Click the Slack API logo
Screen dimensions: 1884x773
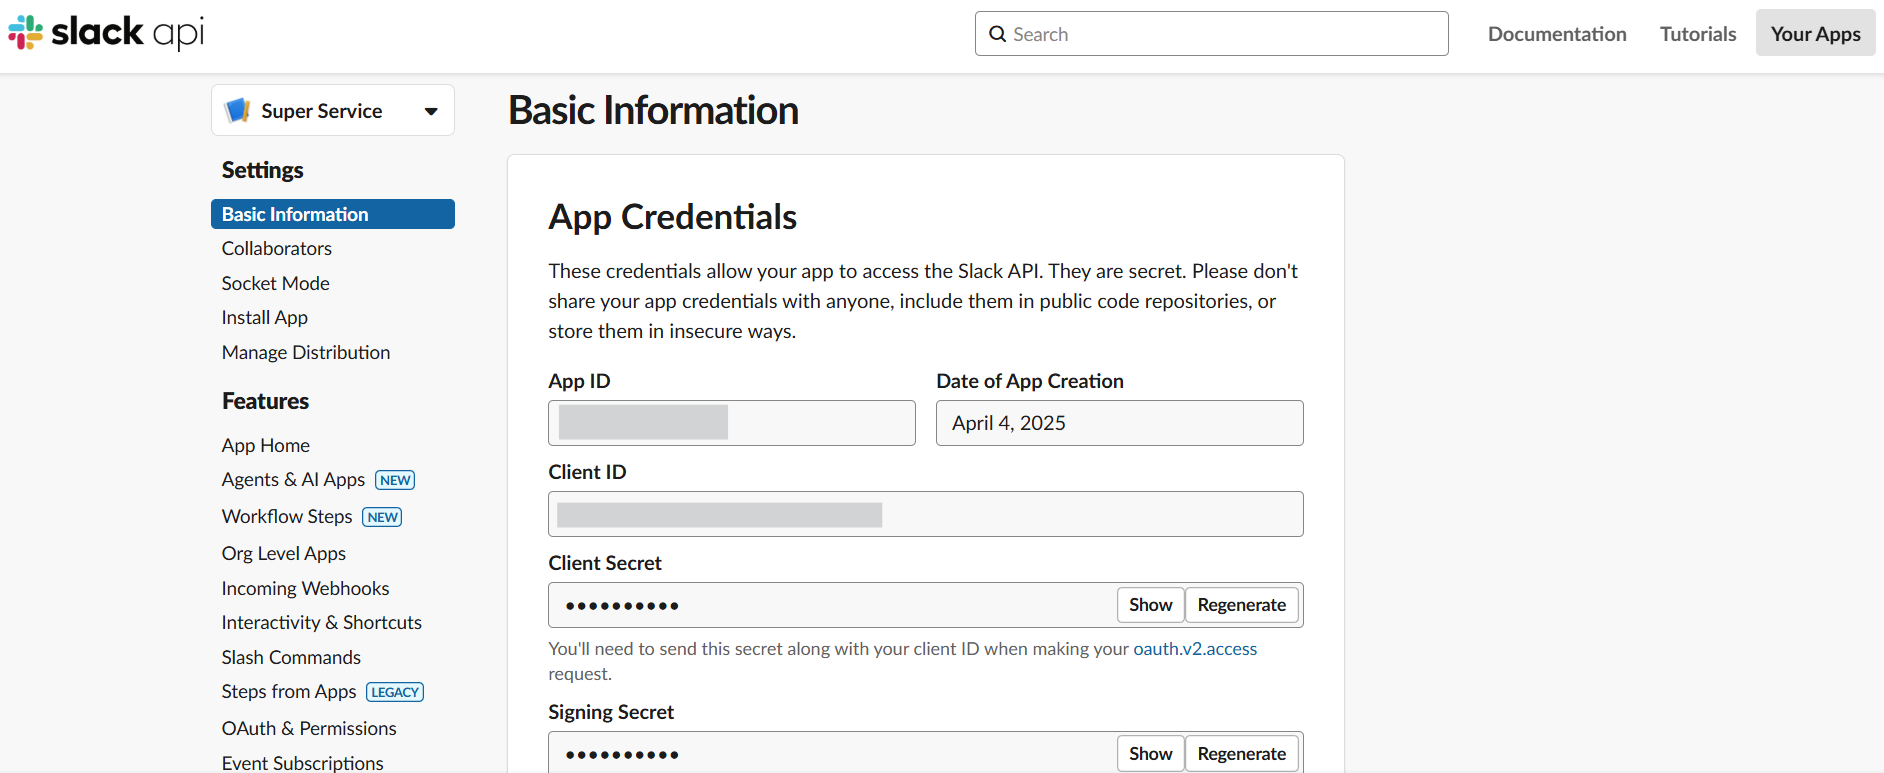tap(106, 33)
